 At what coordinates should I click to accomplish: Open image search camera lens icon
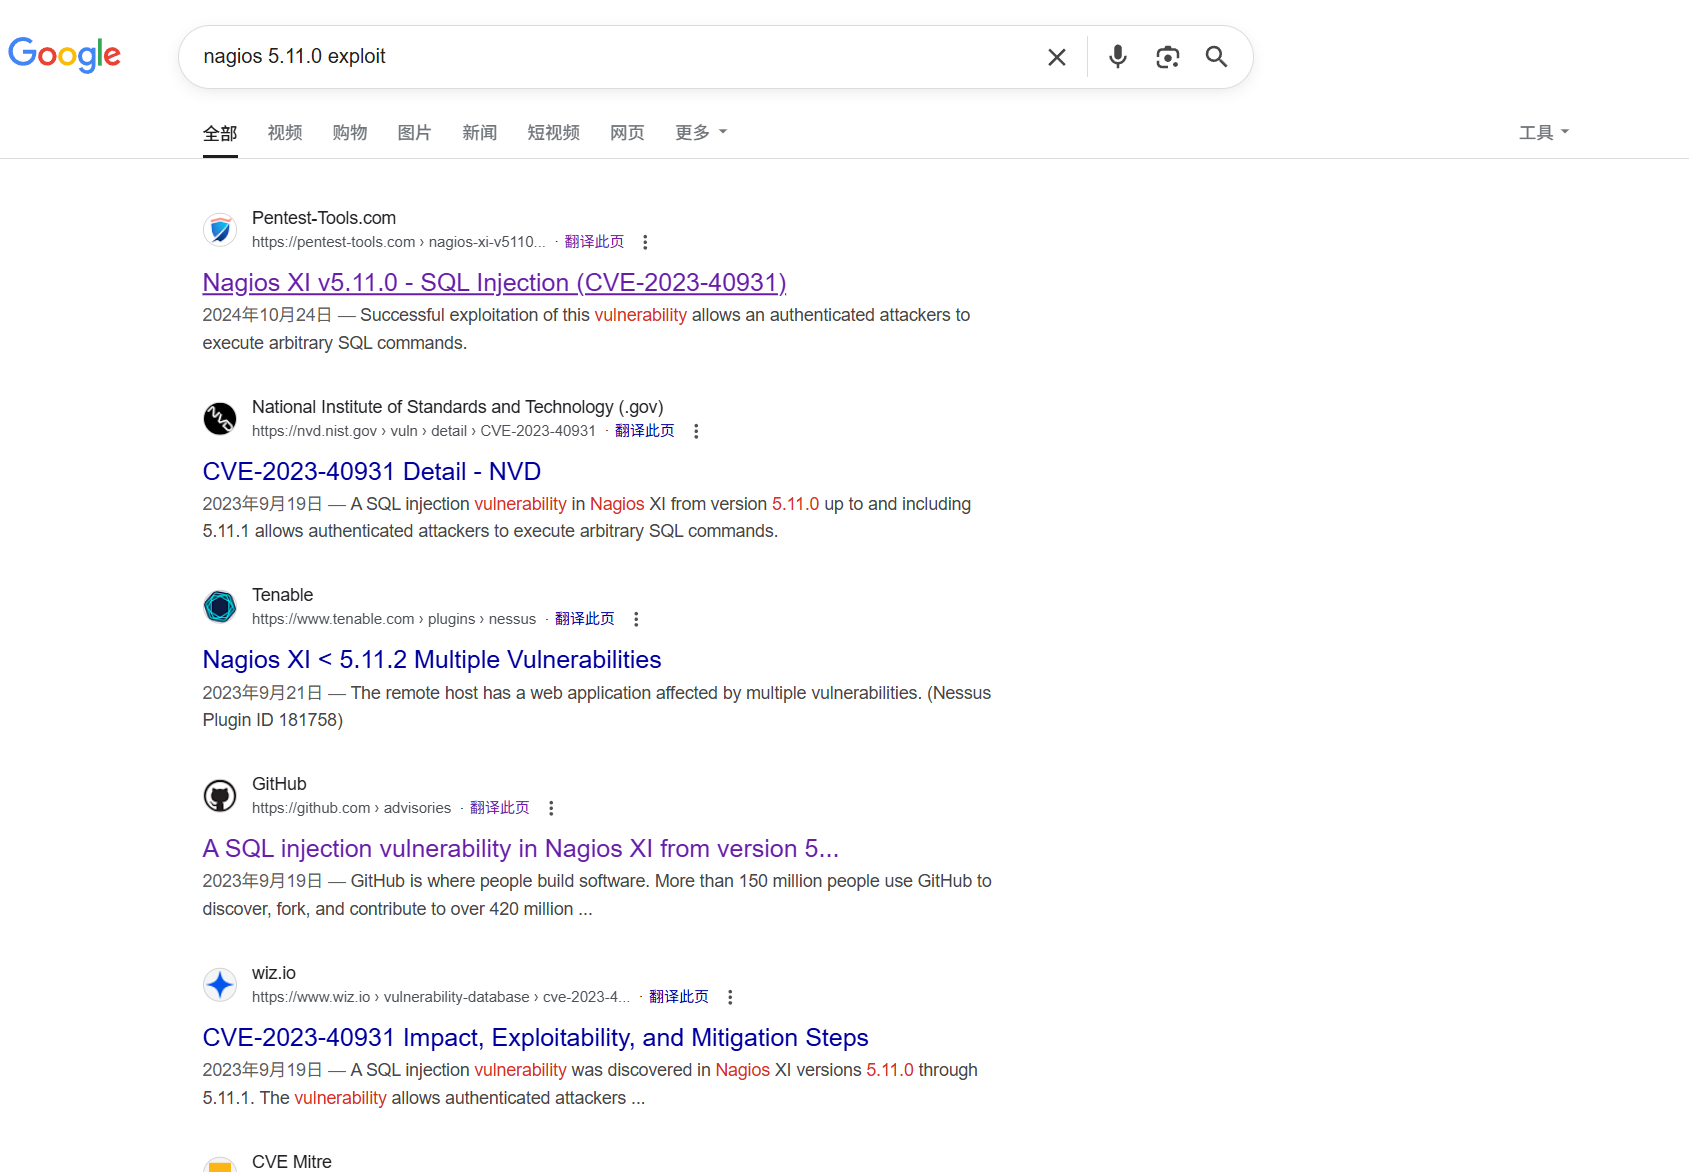tap(1168, 57)
